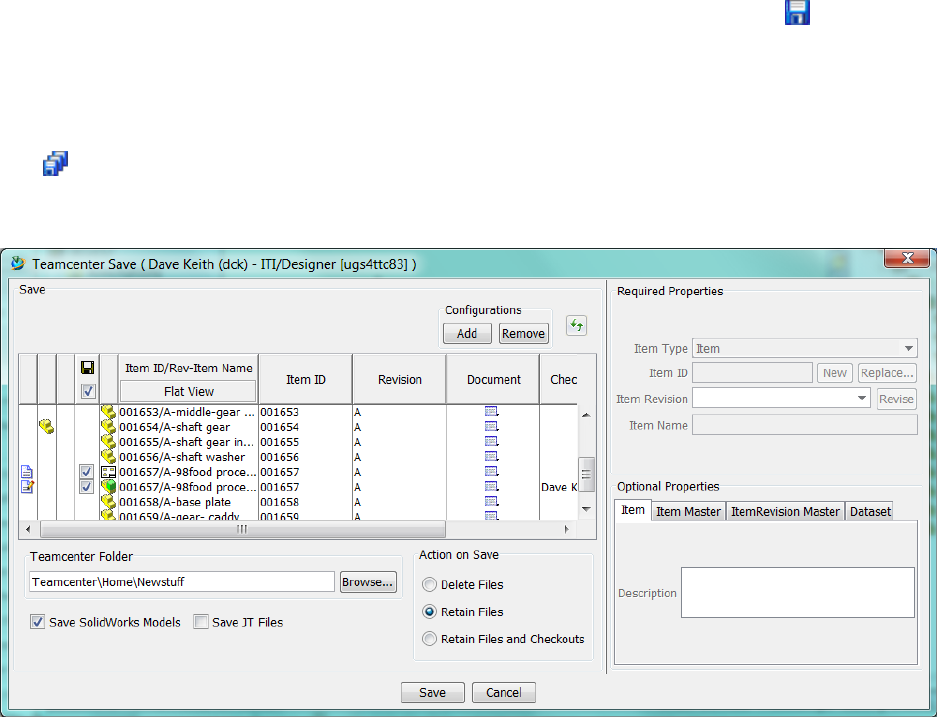Click the drawing icon of first 001657 row
Viewport: 937px width, 717px height.
pyautogui.click(x=108, y=472)
